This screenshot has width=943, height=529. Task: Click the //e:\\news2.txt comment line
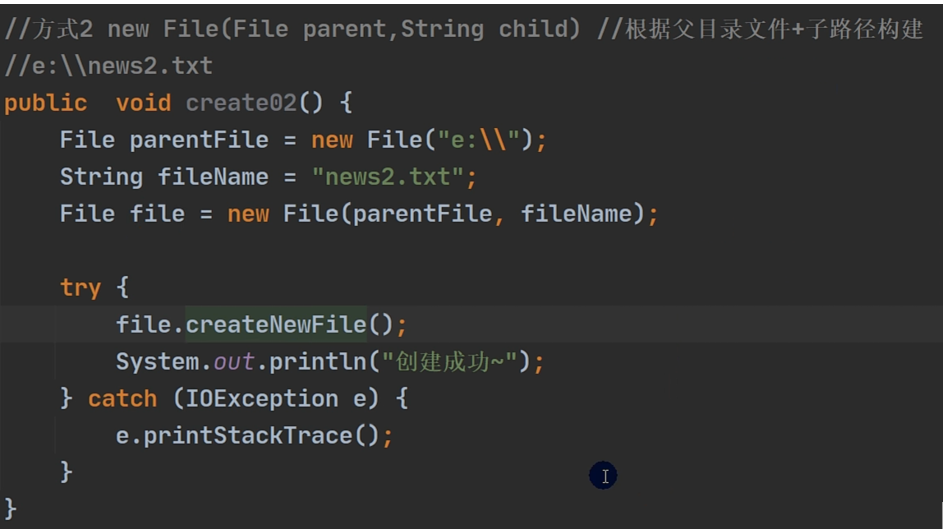tap(108, 66)
